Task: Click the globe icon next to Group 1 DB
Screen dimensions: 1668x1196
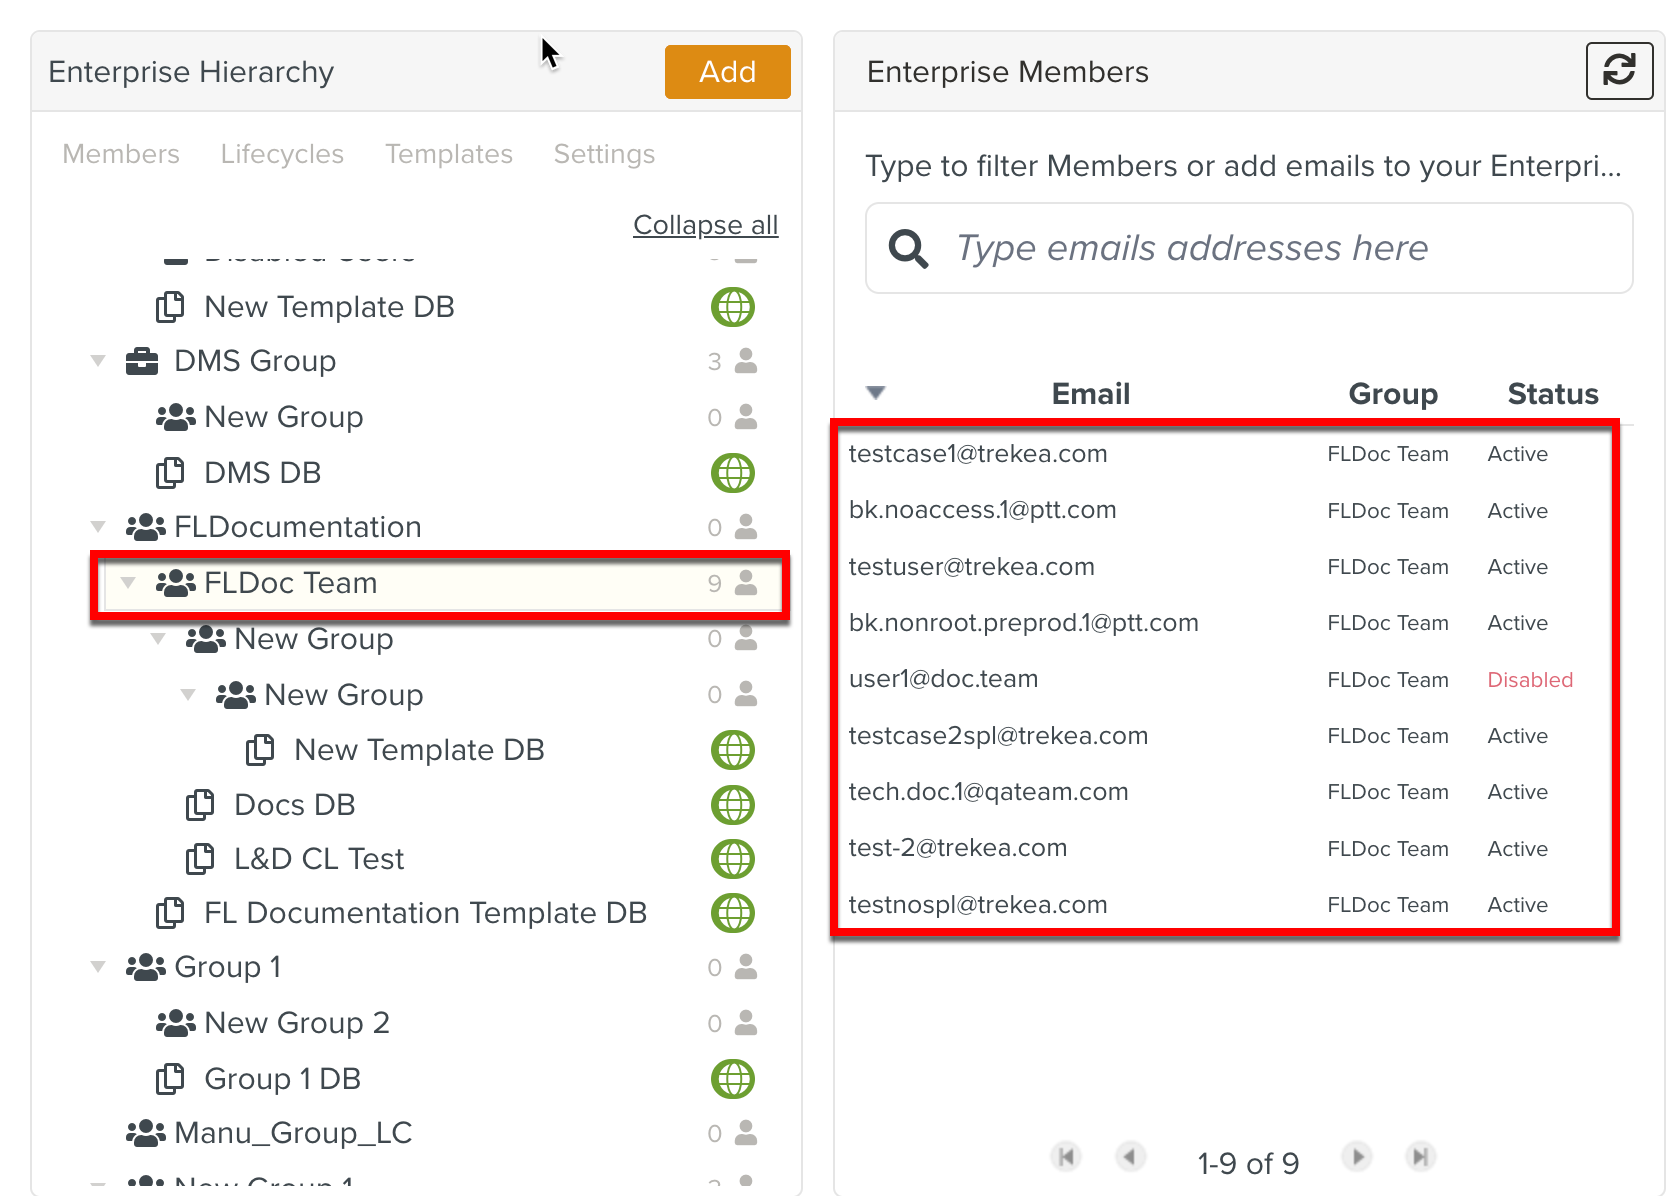Action: pos(733,1079)
